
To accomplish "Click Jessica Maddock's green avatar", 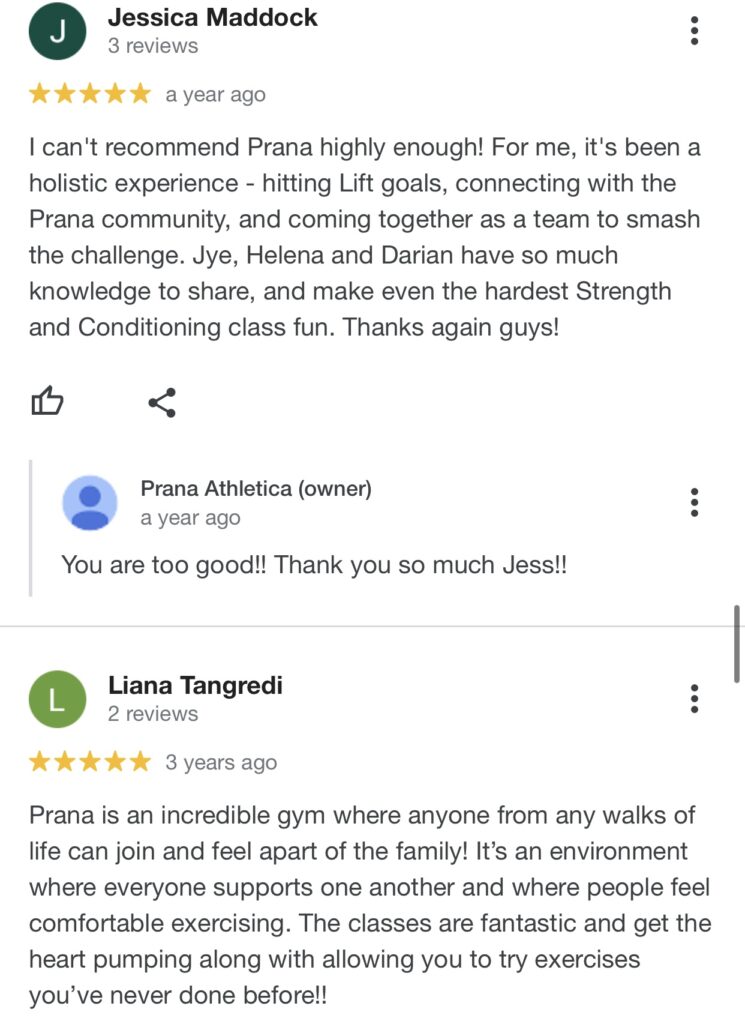I will pyautogui.click(x=57, y=31).
